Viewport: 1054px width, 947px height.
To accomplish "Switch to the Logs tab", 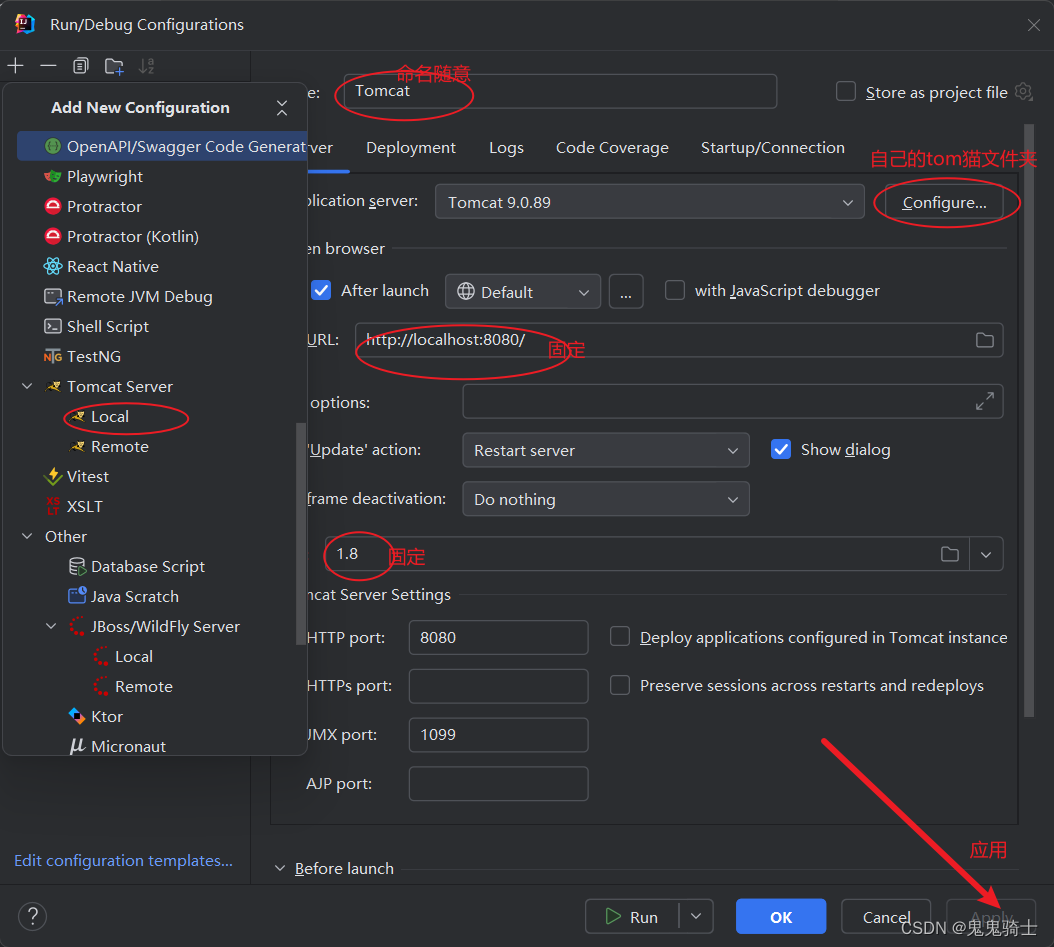I will click(x=506, y=148).
